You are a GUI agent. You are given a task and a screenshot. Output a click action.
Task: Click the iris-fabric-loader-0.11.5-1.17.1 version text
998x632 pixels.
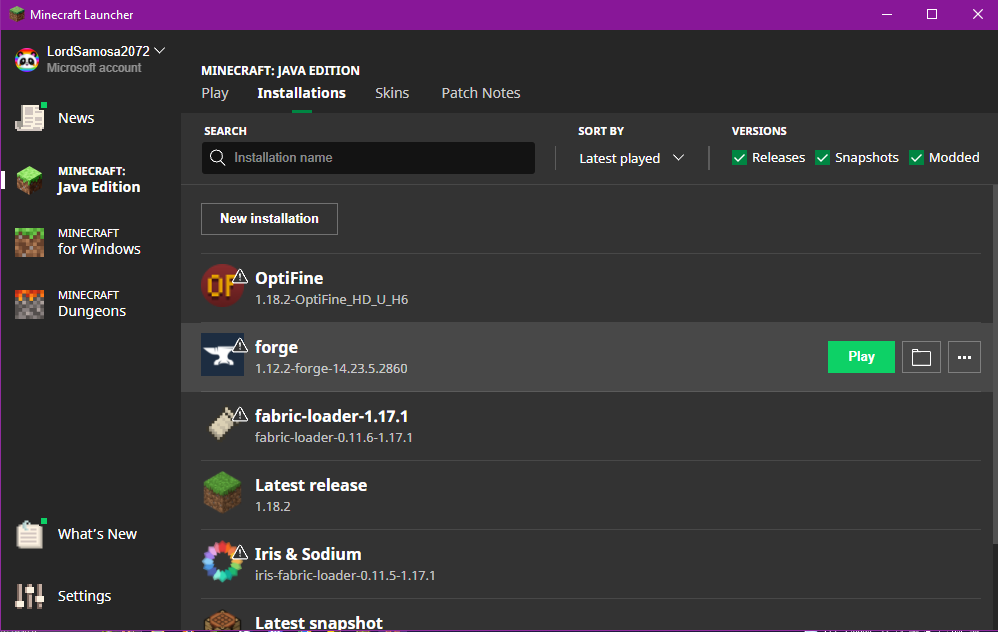pyautogui.click(x=345, y=575)
